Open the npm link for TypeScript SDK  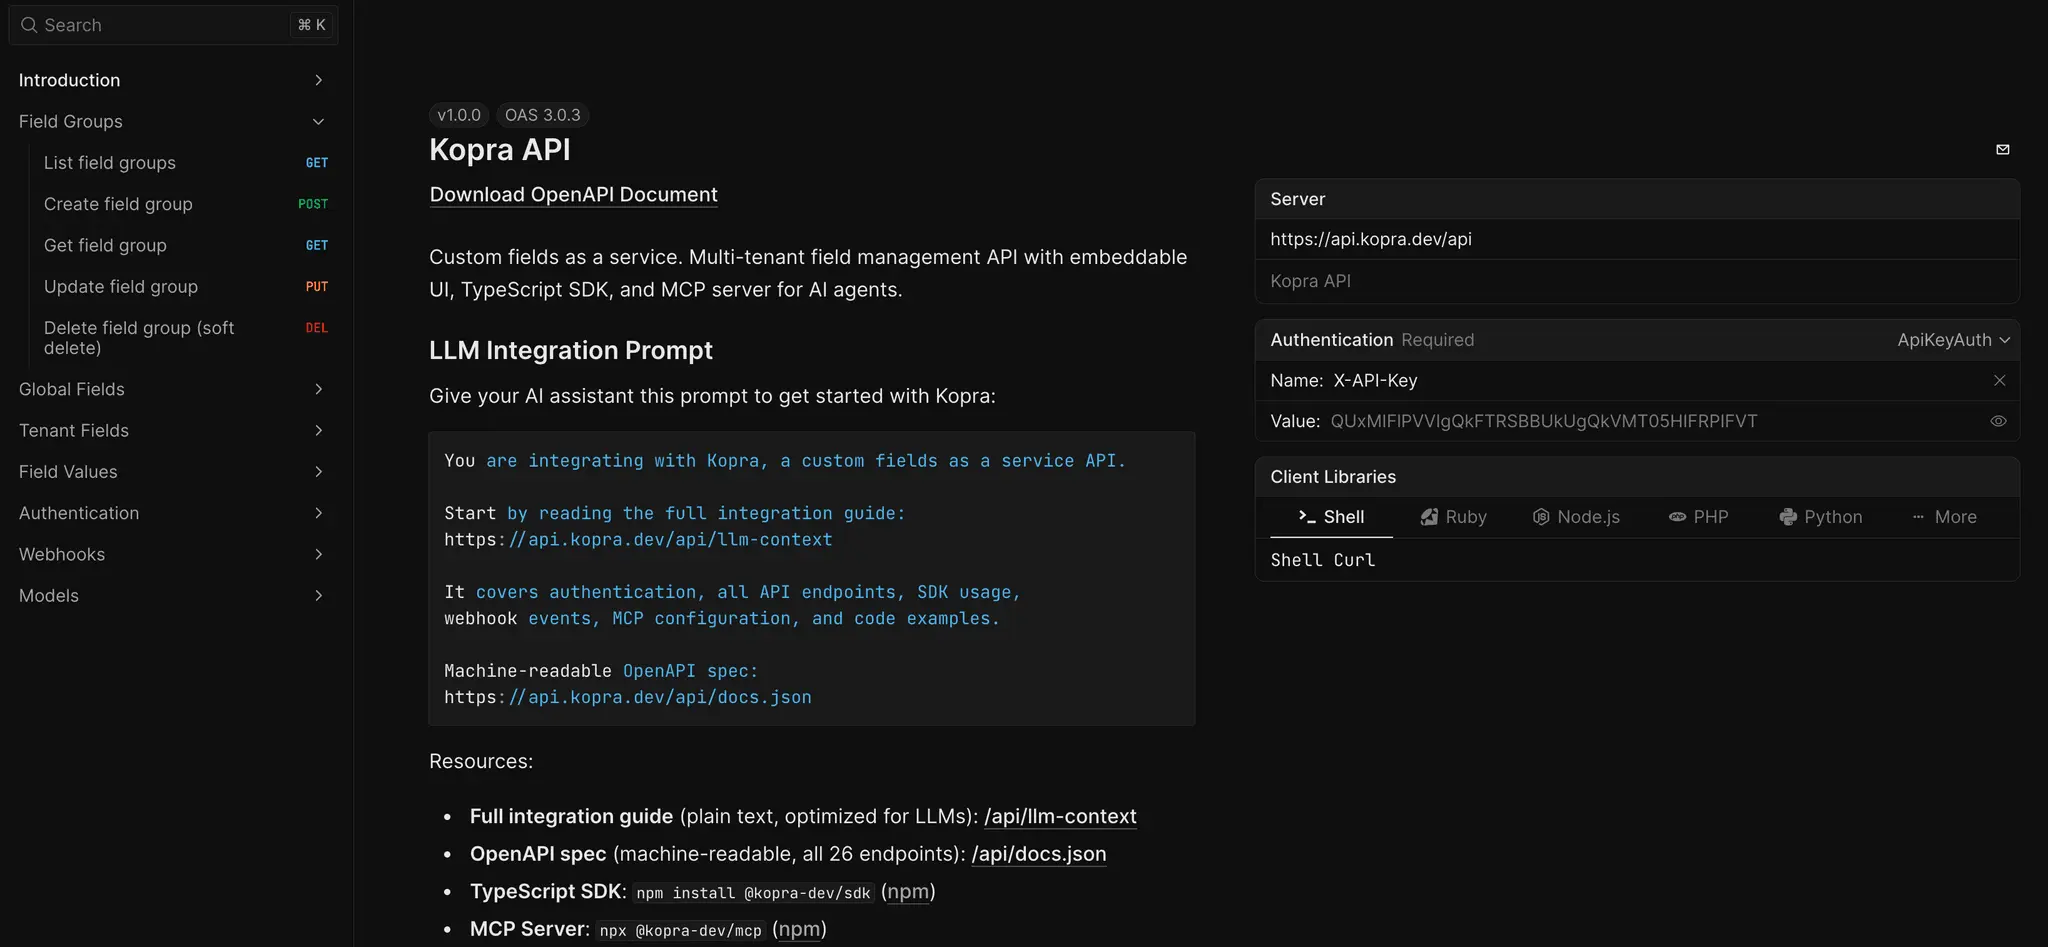[908, 891]
